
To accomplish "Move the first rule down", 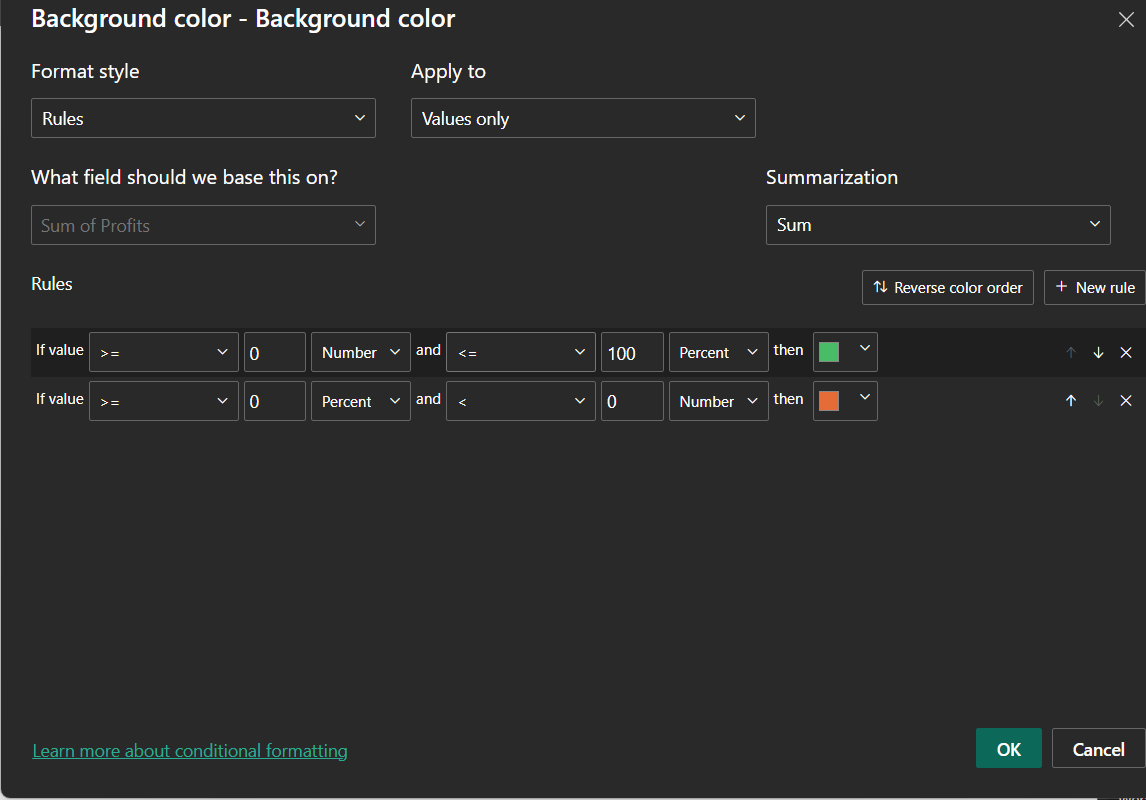I will 1098,353.
